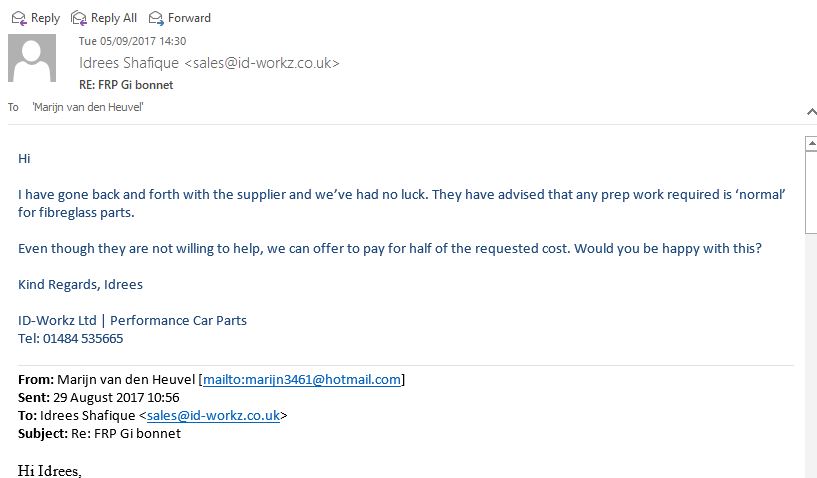Click the subject line RE: FRP Gi bonnet
The height and width of the screenshot is (478, 817).
126,85
